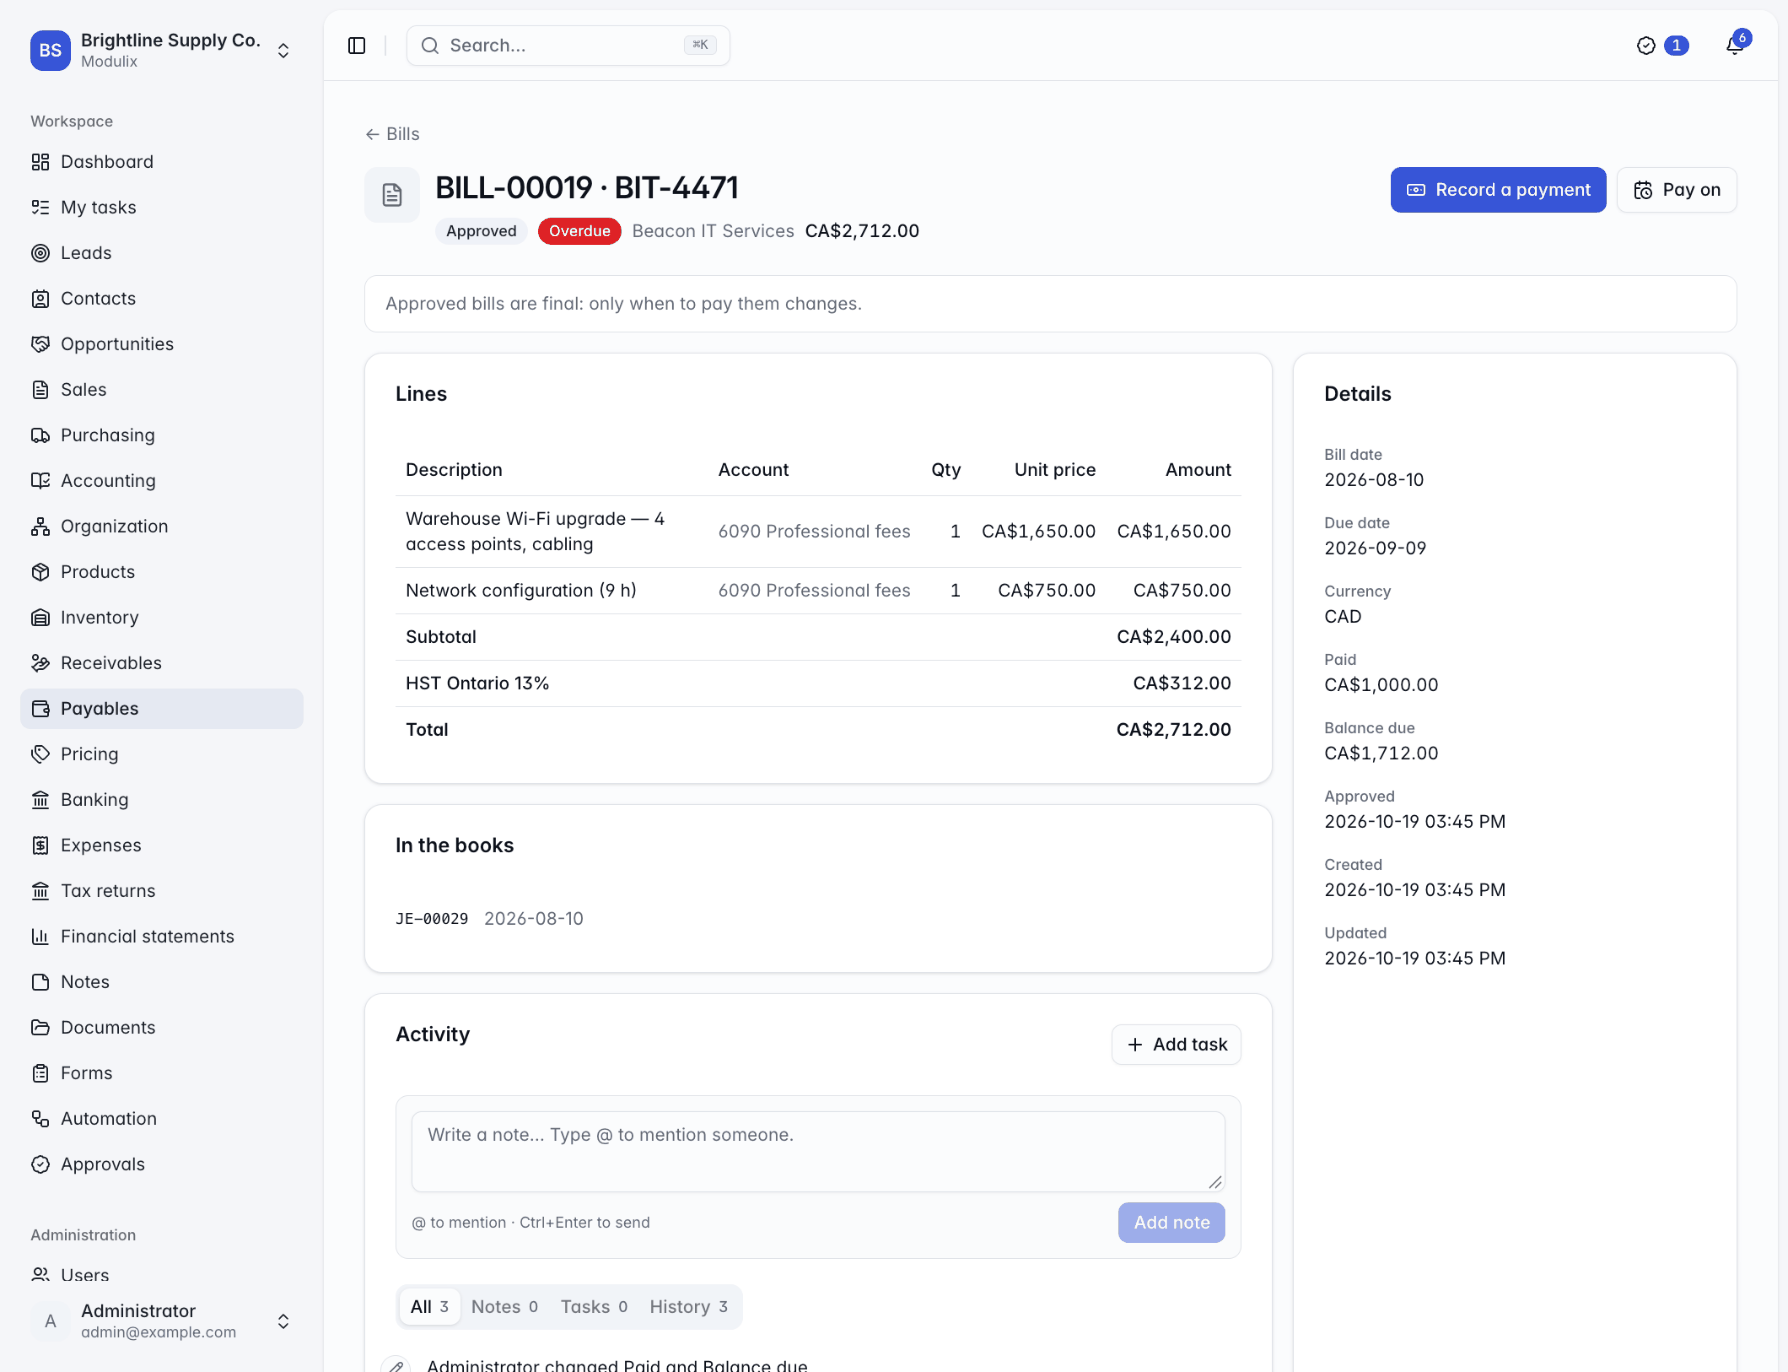
Task: Focus the Search field
Action: [x=568, y=46]
